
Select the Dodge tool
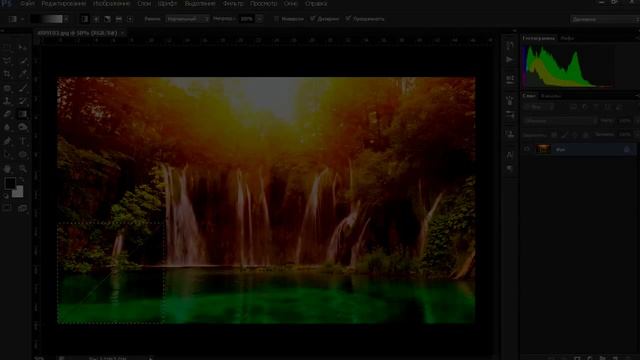pyautogui.click(x=23, y=127)
